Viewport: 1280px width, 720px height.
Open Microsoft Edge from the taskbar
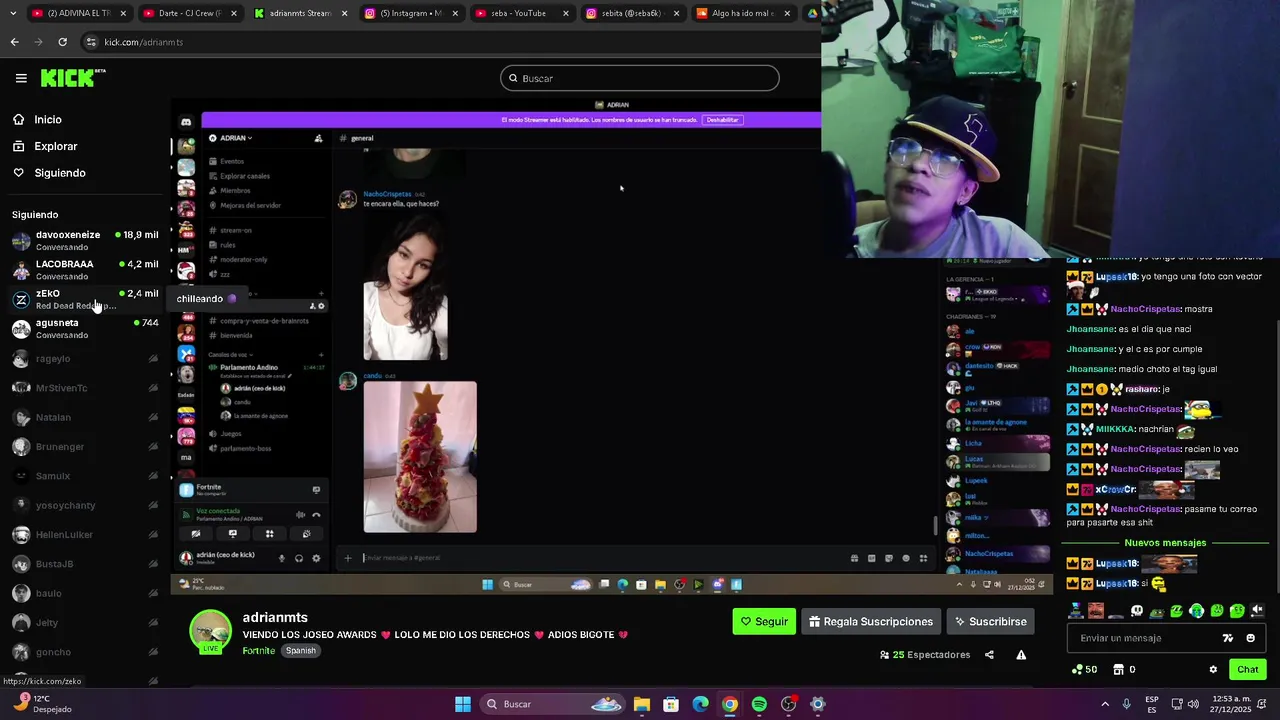coord(701,704)
